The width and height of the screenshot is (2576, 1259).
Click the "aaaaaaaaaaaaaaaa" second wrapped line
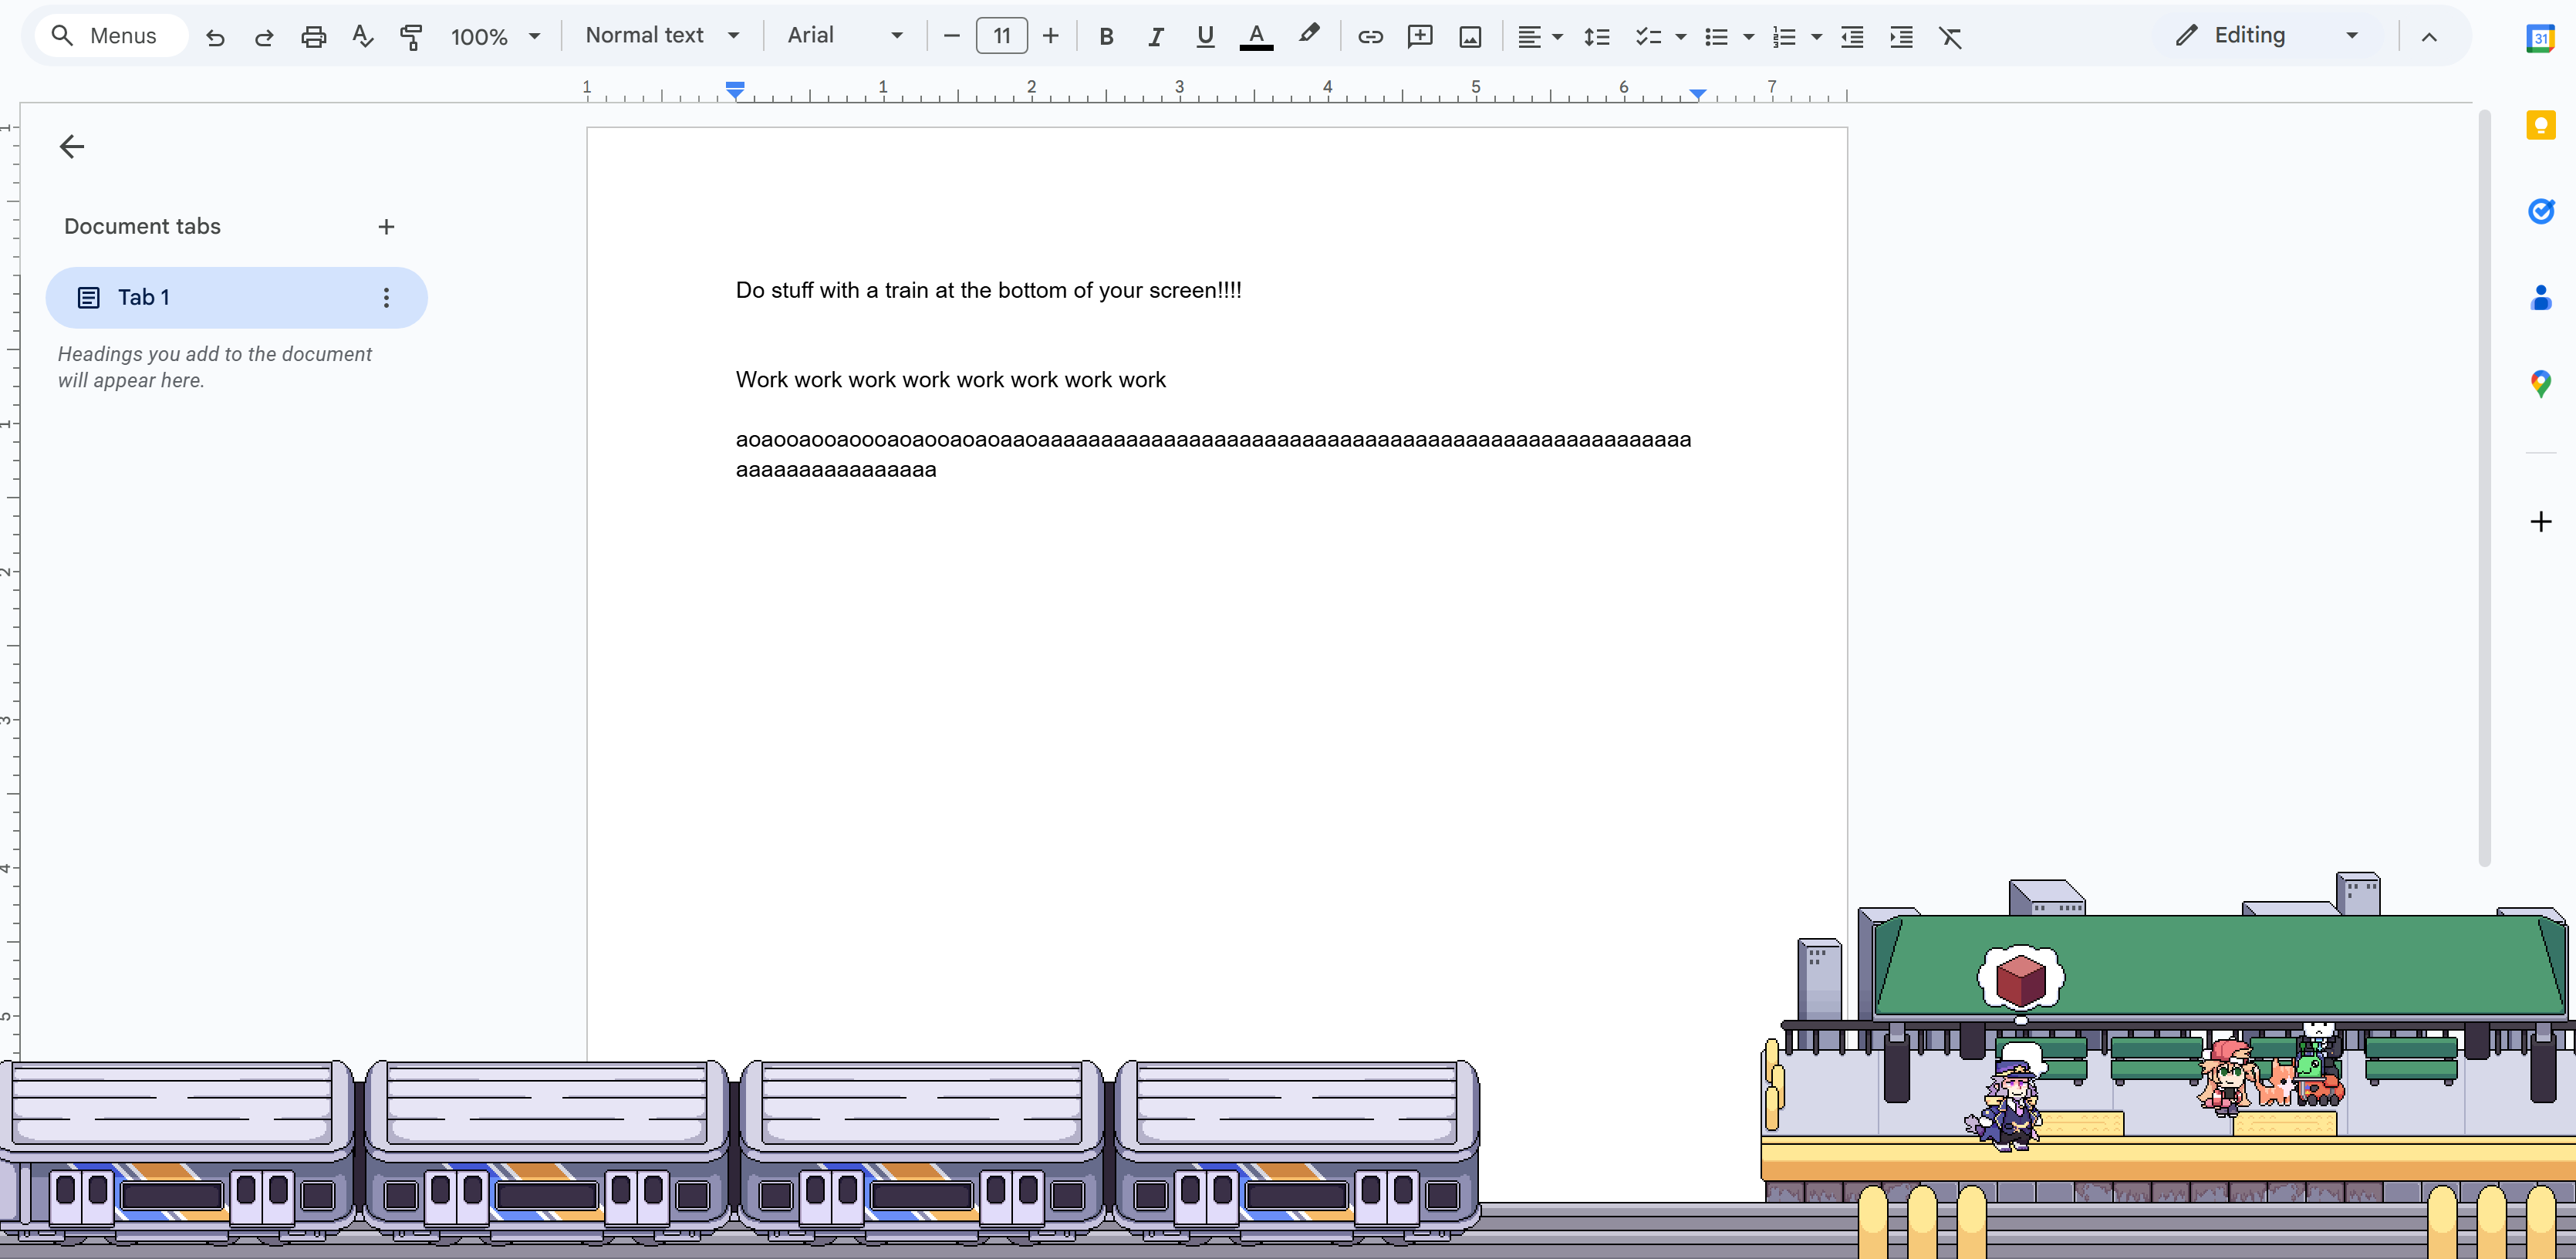point(836,470)
